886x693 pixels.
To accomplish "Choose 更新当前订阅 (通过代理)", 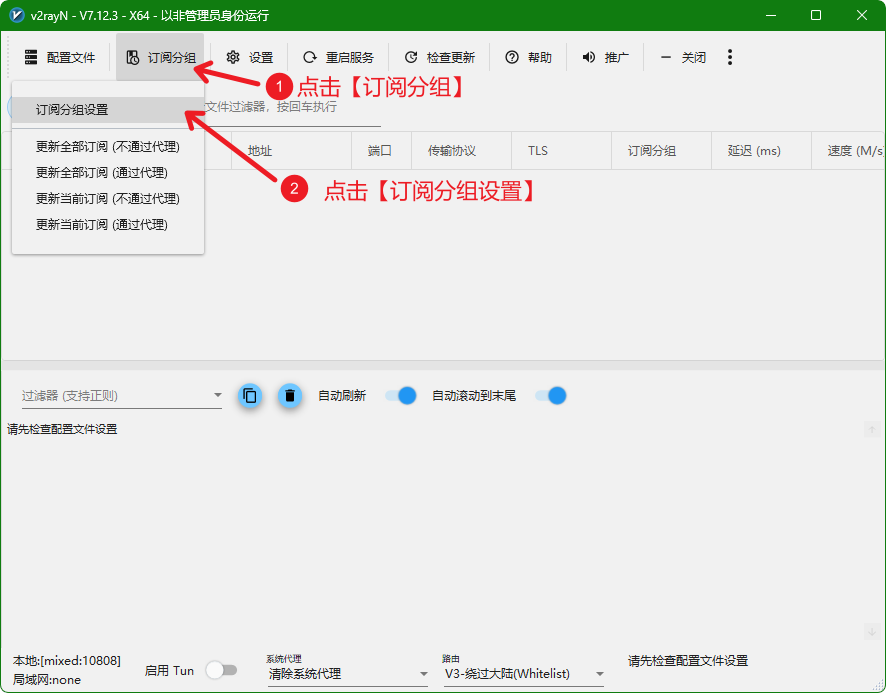I will point(108,225).
